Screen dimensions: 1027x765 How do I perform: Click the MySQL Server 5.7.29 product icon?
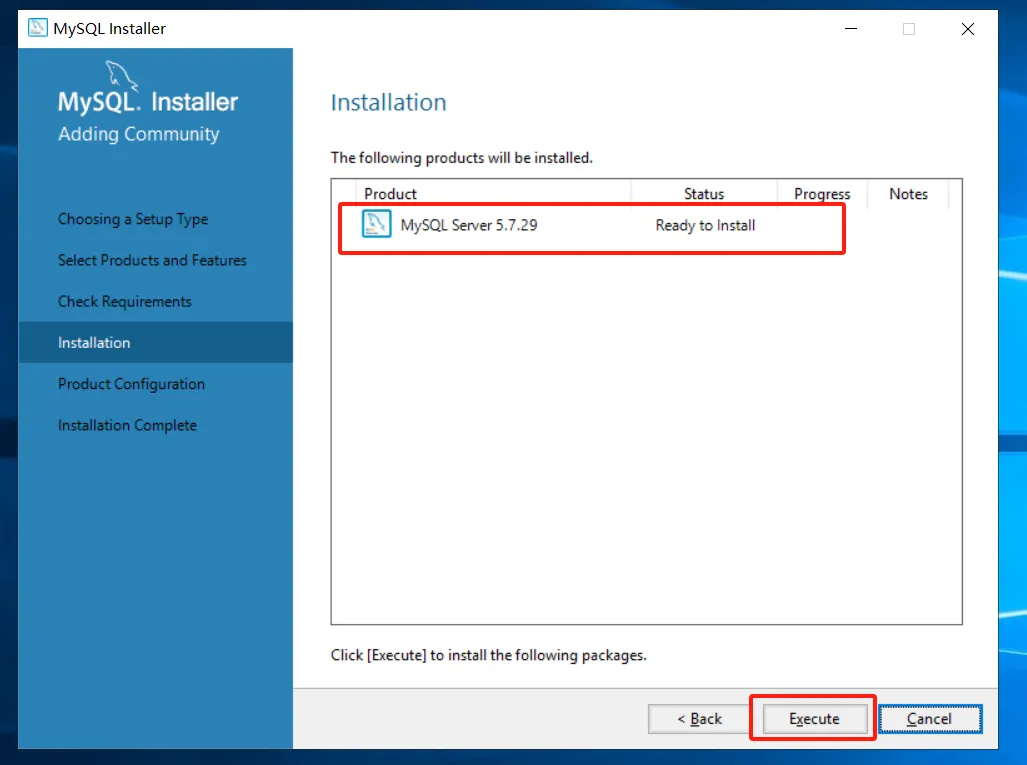tap(376, 224)
